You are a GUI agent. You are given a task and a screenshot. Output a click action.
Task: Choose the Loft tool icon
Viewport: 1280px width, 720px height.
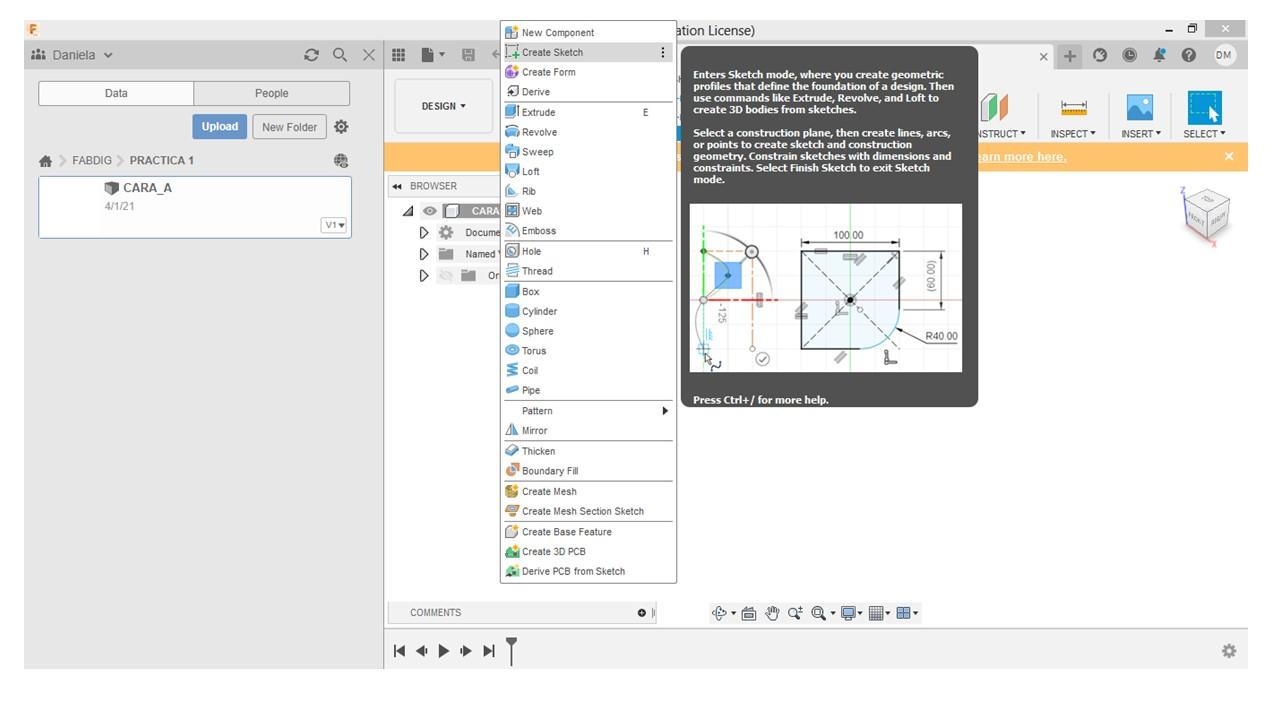[x=512, y=171]
